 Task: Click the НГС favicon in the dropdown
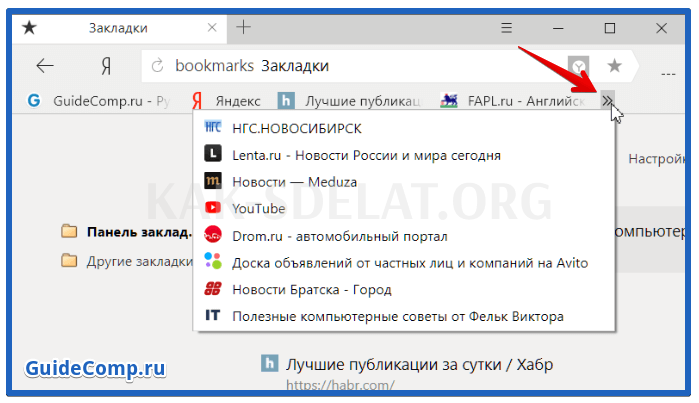tap(213, 127)
